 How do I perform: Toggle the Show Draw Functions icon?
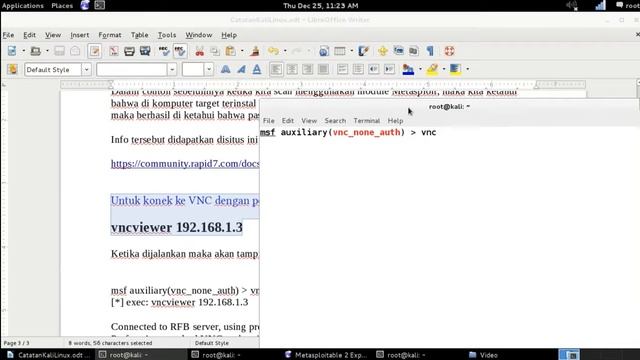pos(363,51)
